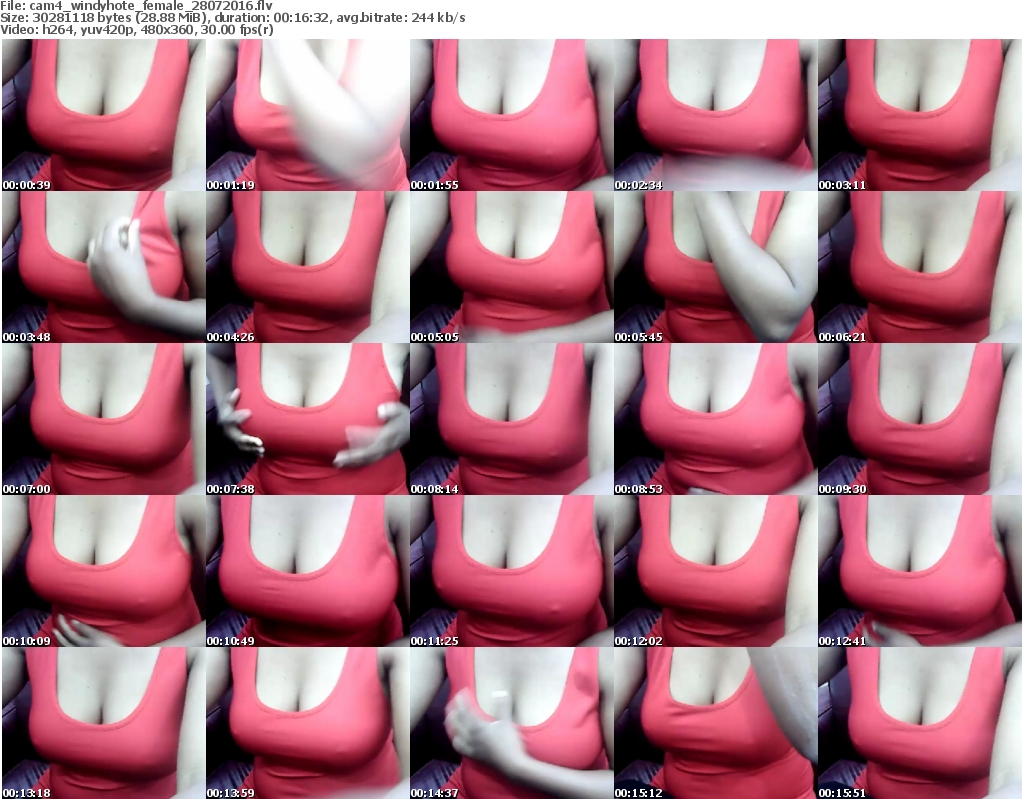Choose the thumbnail stamped 00:03:48
The height and width of the screenshot is (799, 1024).
point(103,267)
